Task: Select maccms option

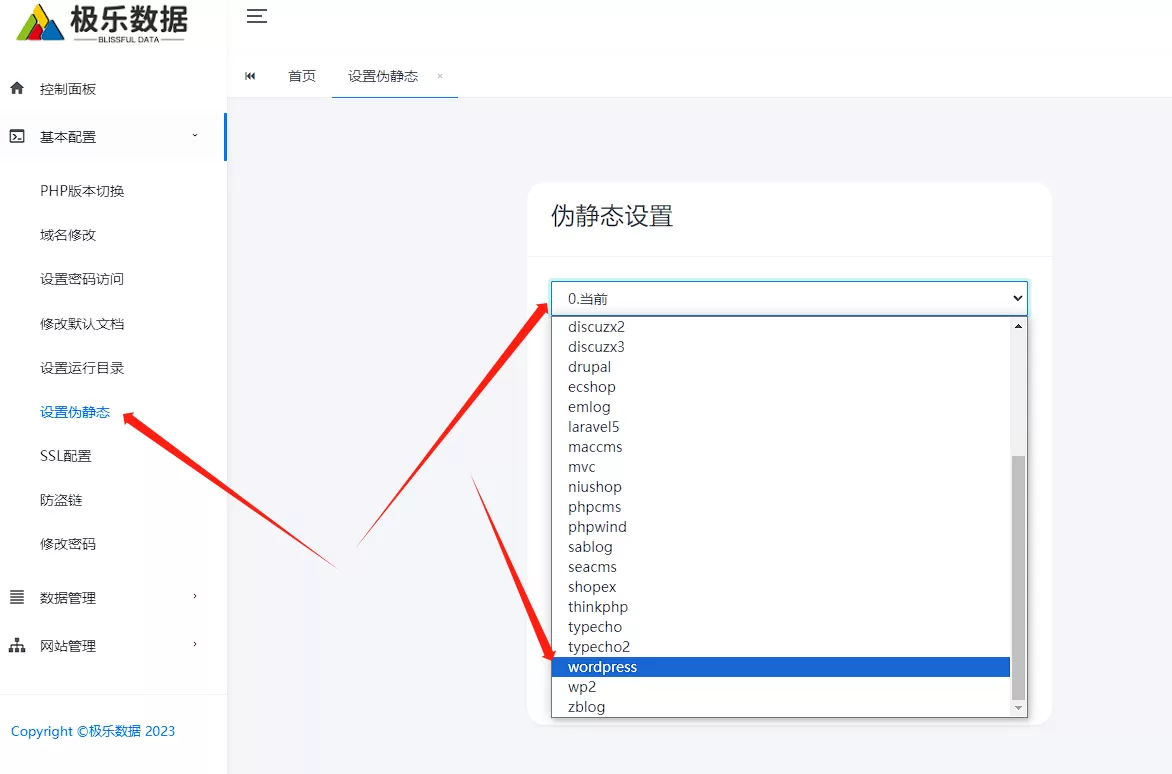Action: coord(781,447)
